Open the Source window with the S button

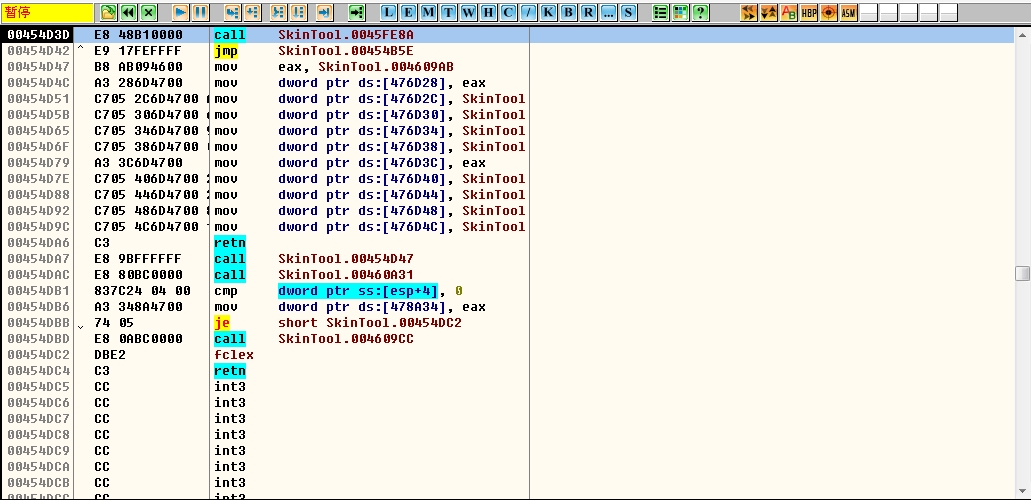click(x=628, y=12)
